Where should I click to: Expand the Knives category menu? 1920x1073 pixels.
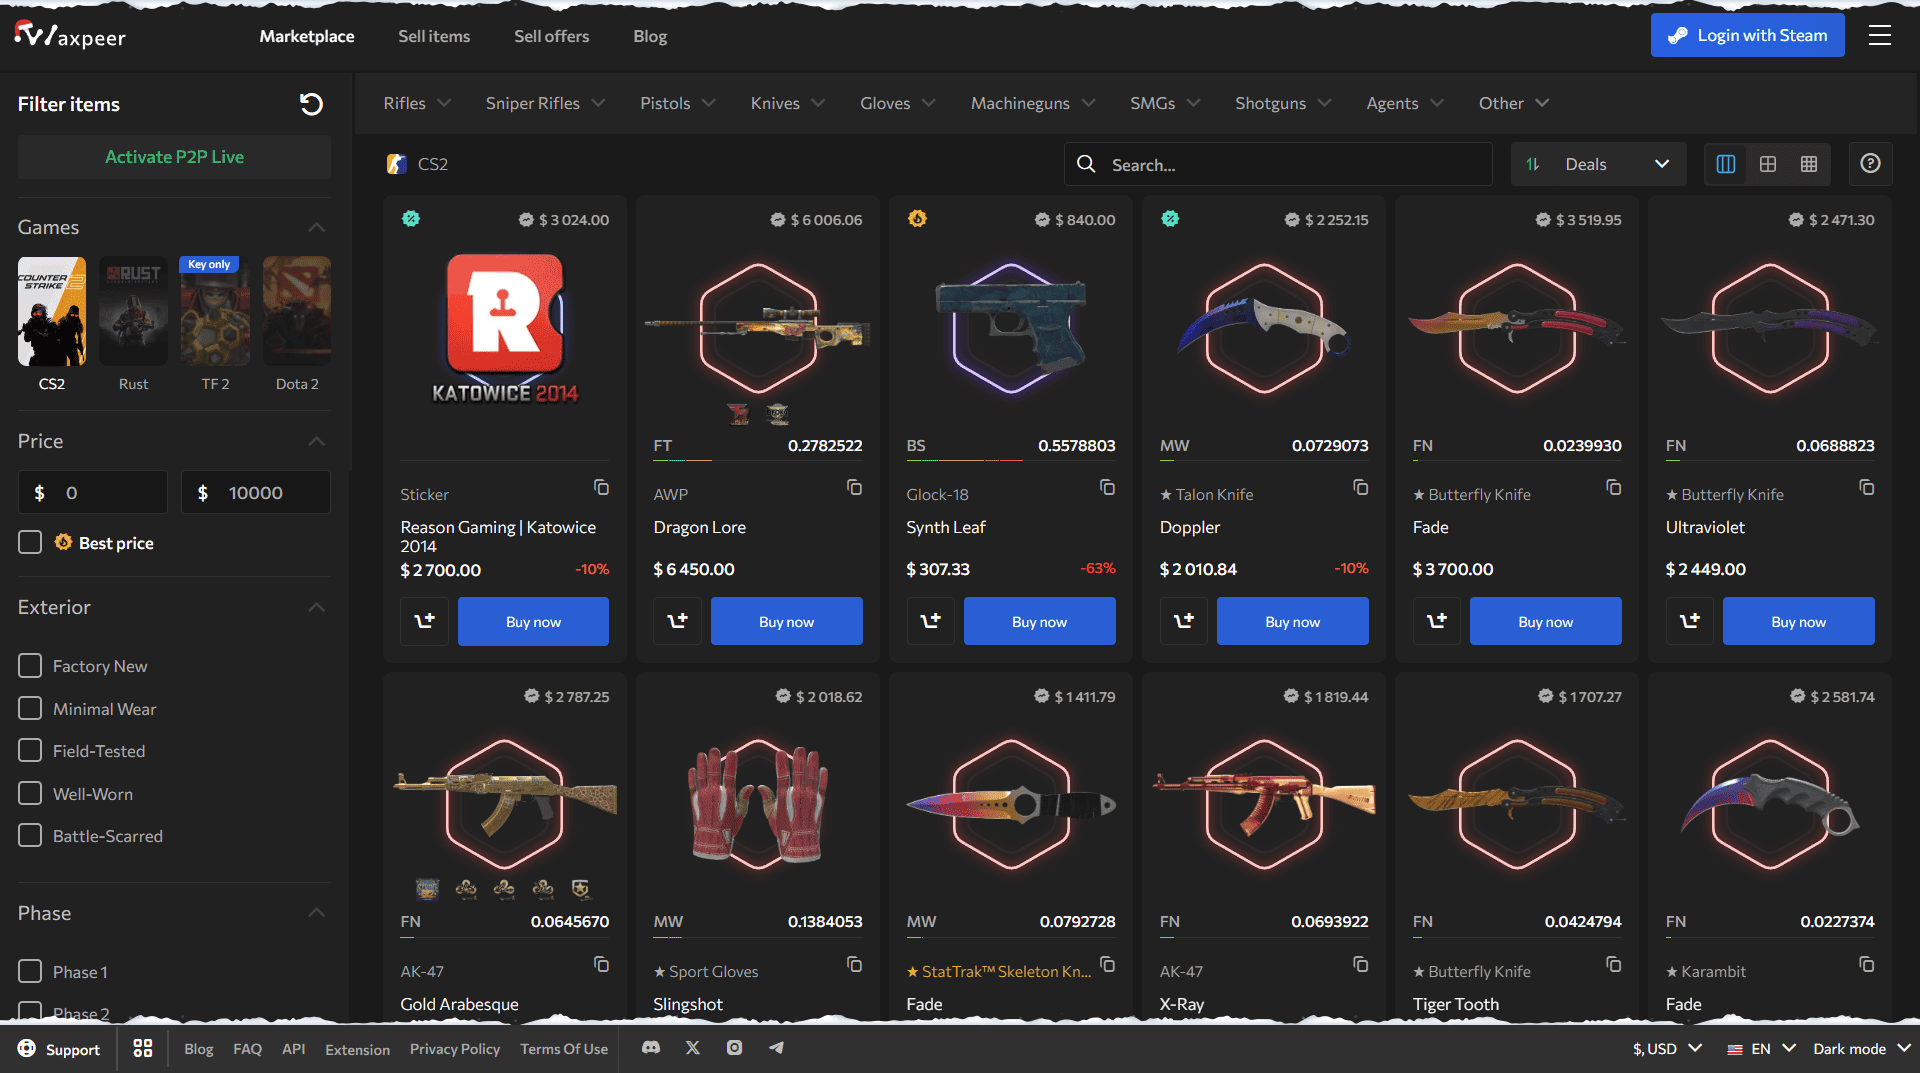(x=788, y=103)
